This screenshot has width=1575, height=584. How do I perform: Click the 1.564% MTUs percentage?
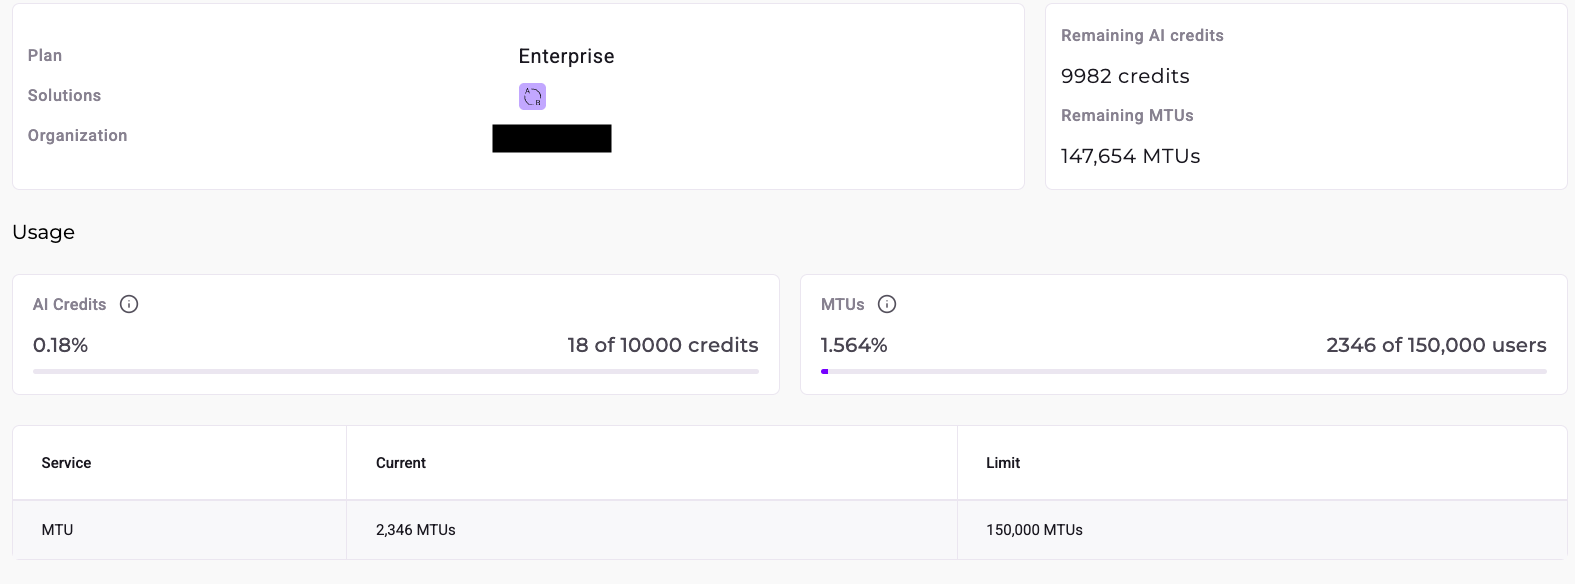pos(854,345)
